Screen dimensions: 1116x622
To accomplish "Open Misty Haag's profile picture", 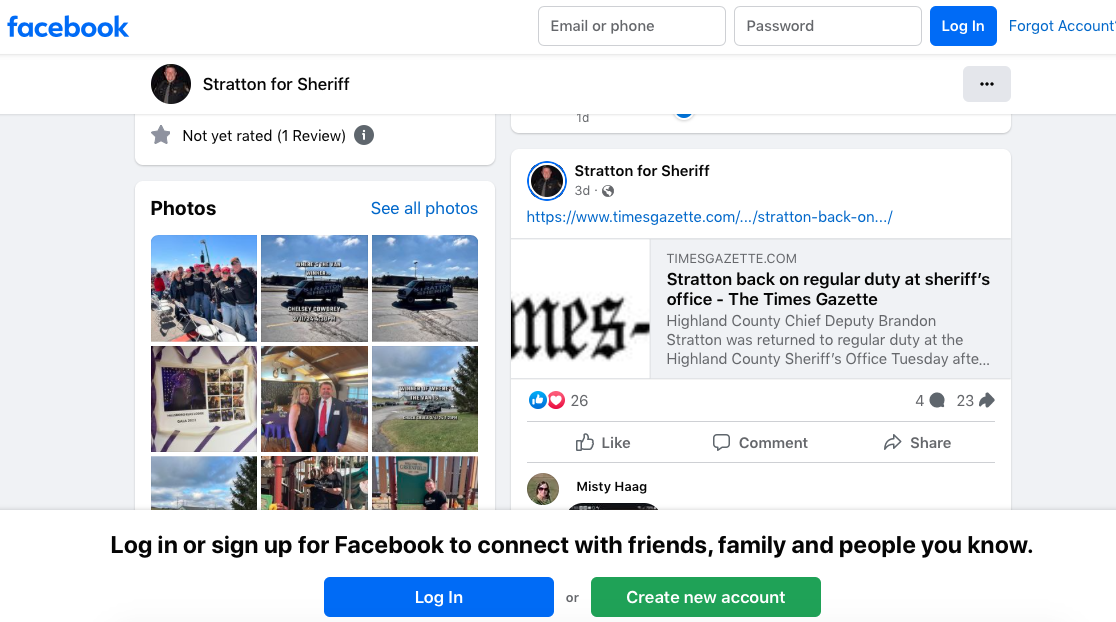I will [x=543, y=489].
